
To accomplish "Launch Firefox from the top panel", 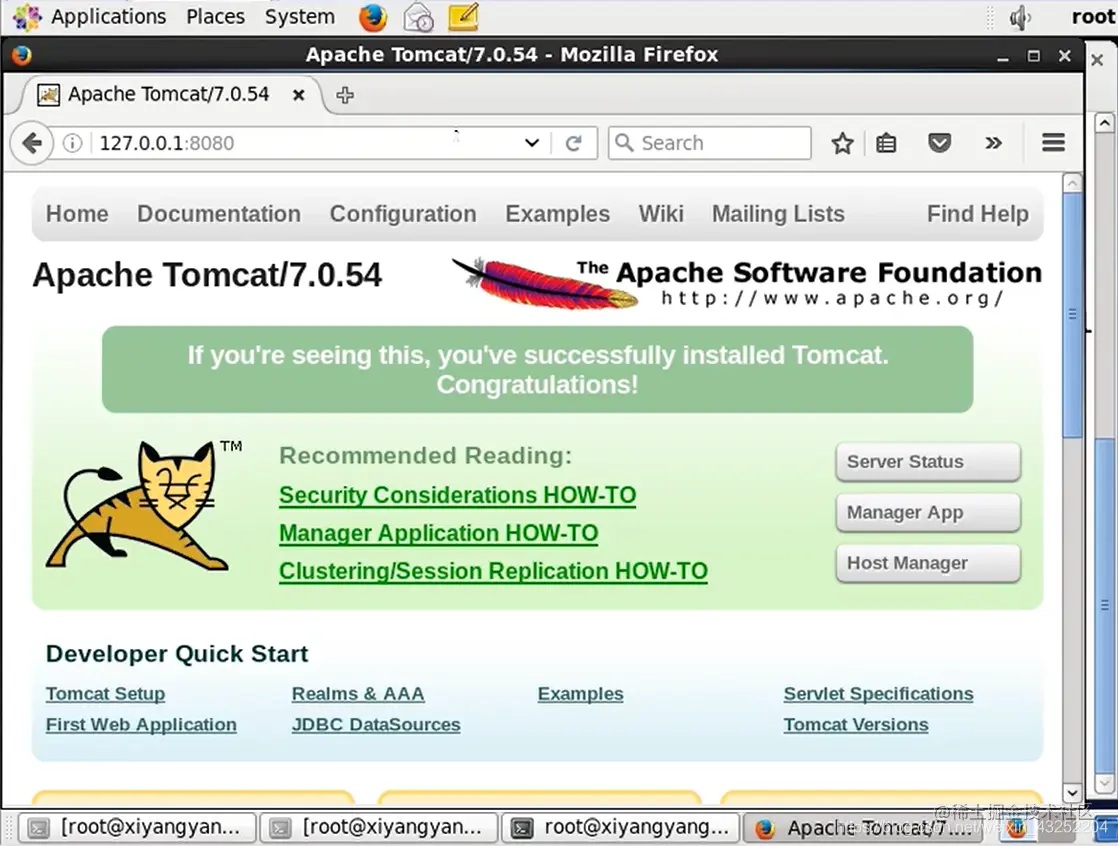I will coord(373,17).
